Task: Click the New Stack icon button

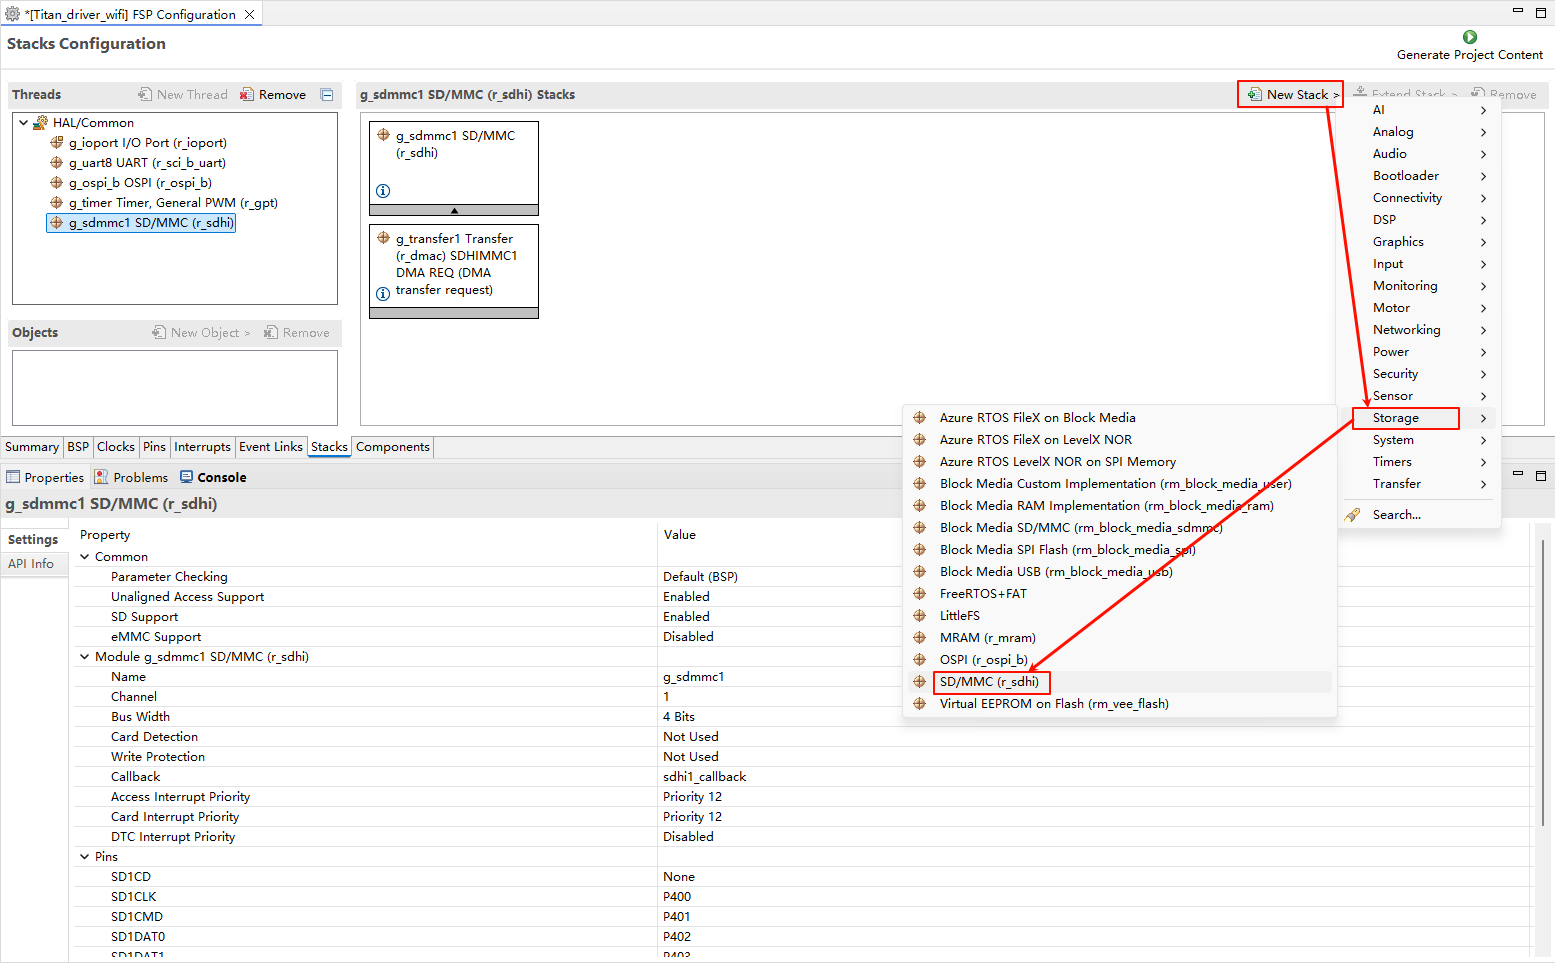Action: (1254, 95)
